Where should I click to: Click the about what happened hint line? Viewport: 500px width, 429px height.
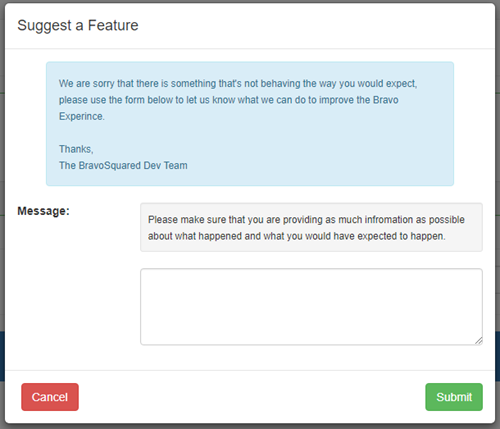click(297, 236)
